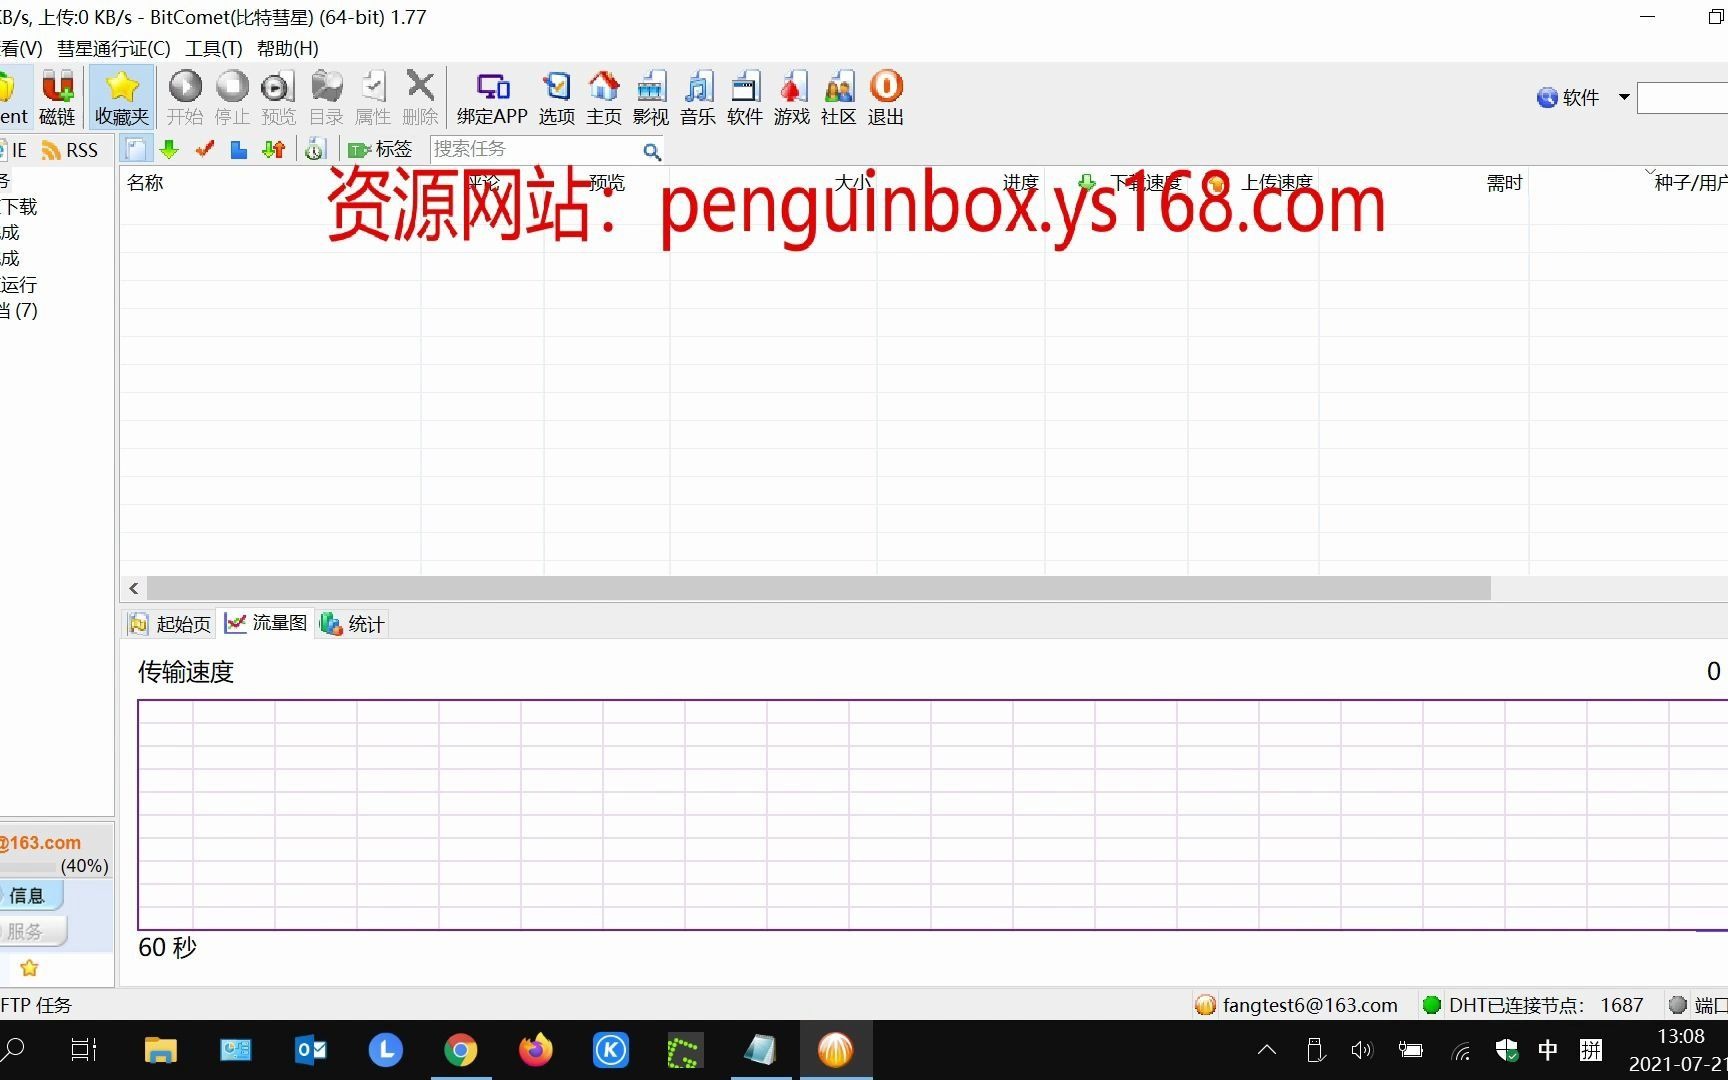The height and width of the screenshot is (1080, 1728).
Task: Open the 慧星通行证(C) menu
Action: [113, 48]
